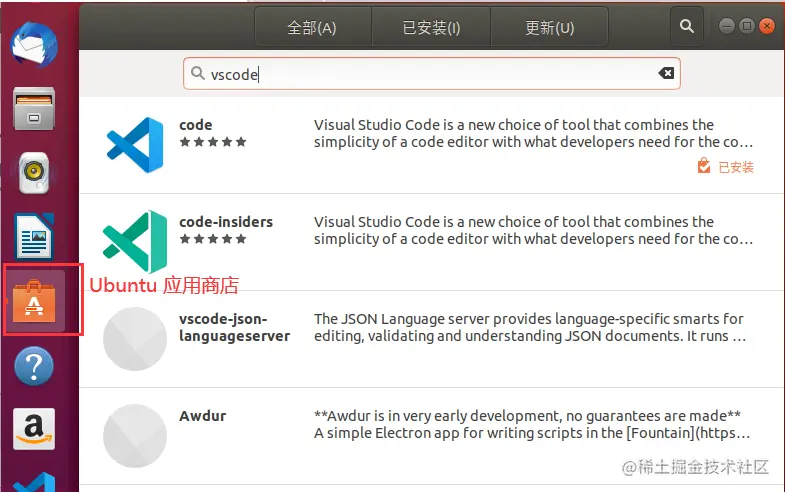Maximize the software window
This screenshot has height=492, width=785.
coord(746,26)
